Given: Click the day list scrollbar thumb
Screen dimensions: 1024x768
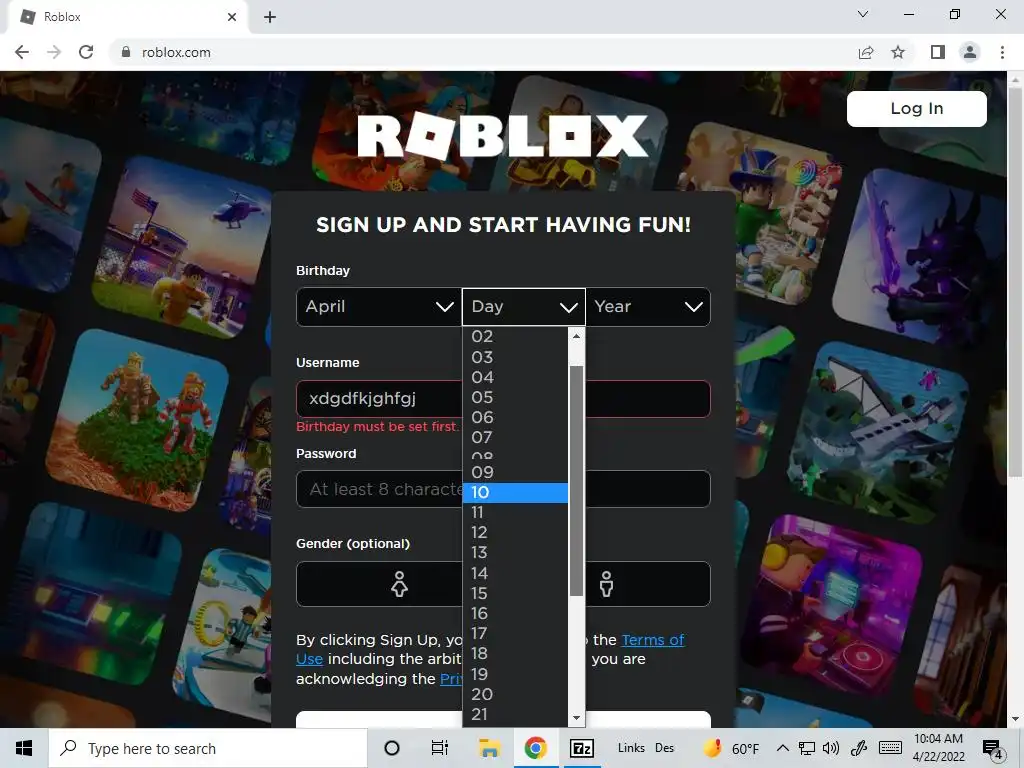Looking at the screenshot, I should click(x=576, y=481).
